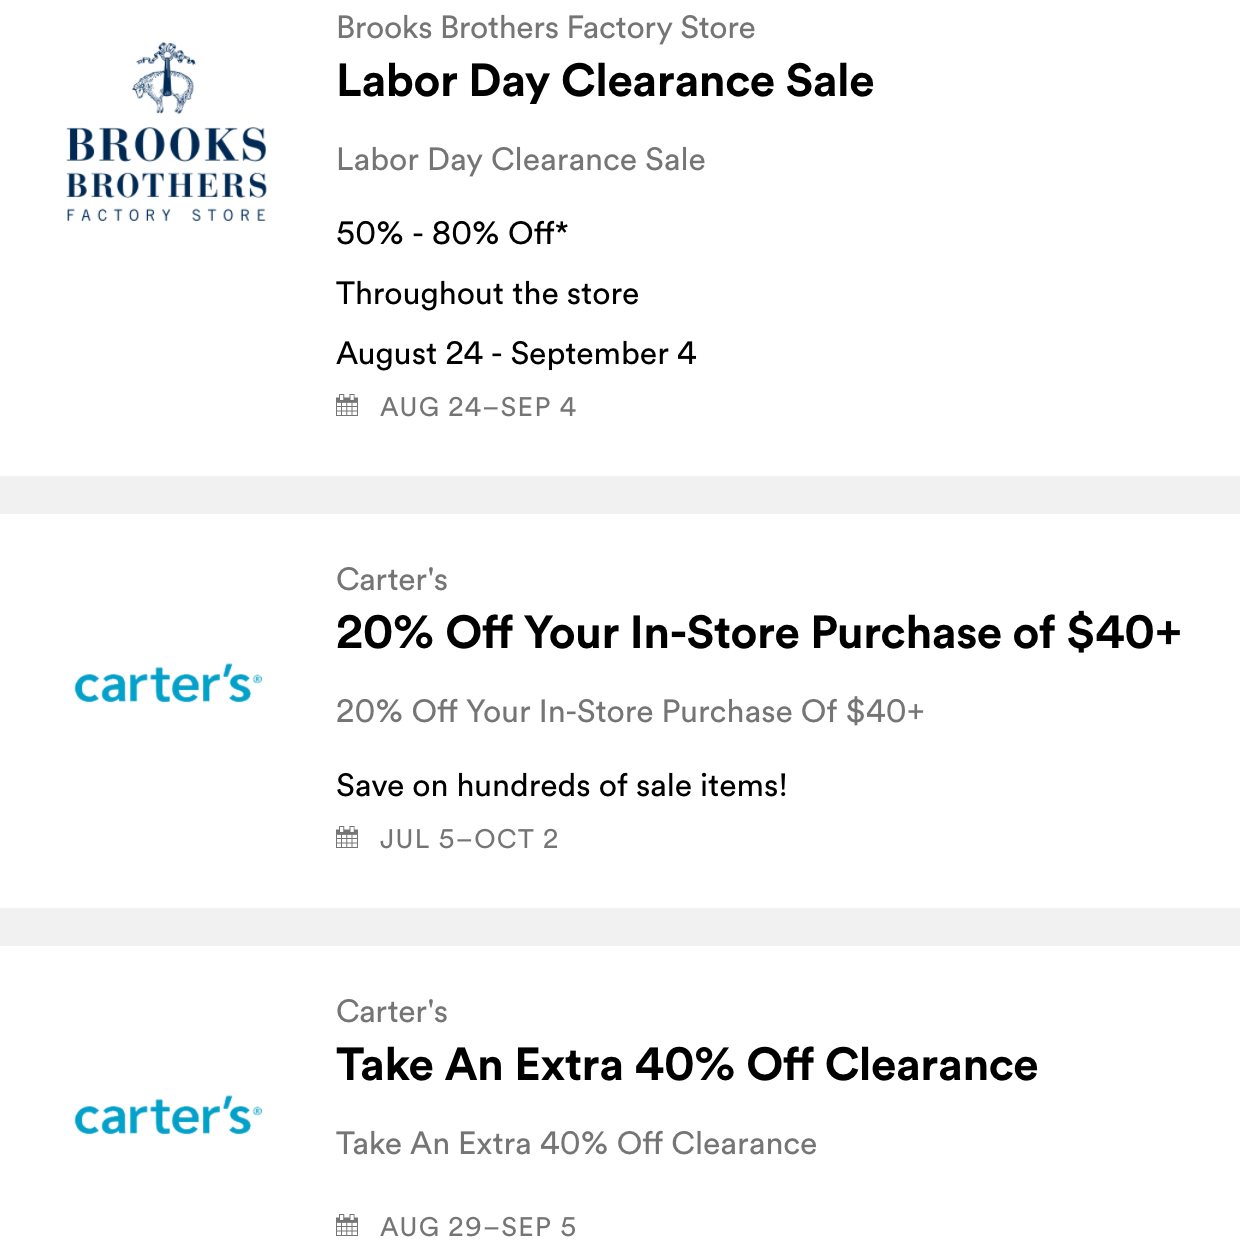
Task: Click the Throughout the store text
Action: 487,294
